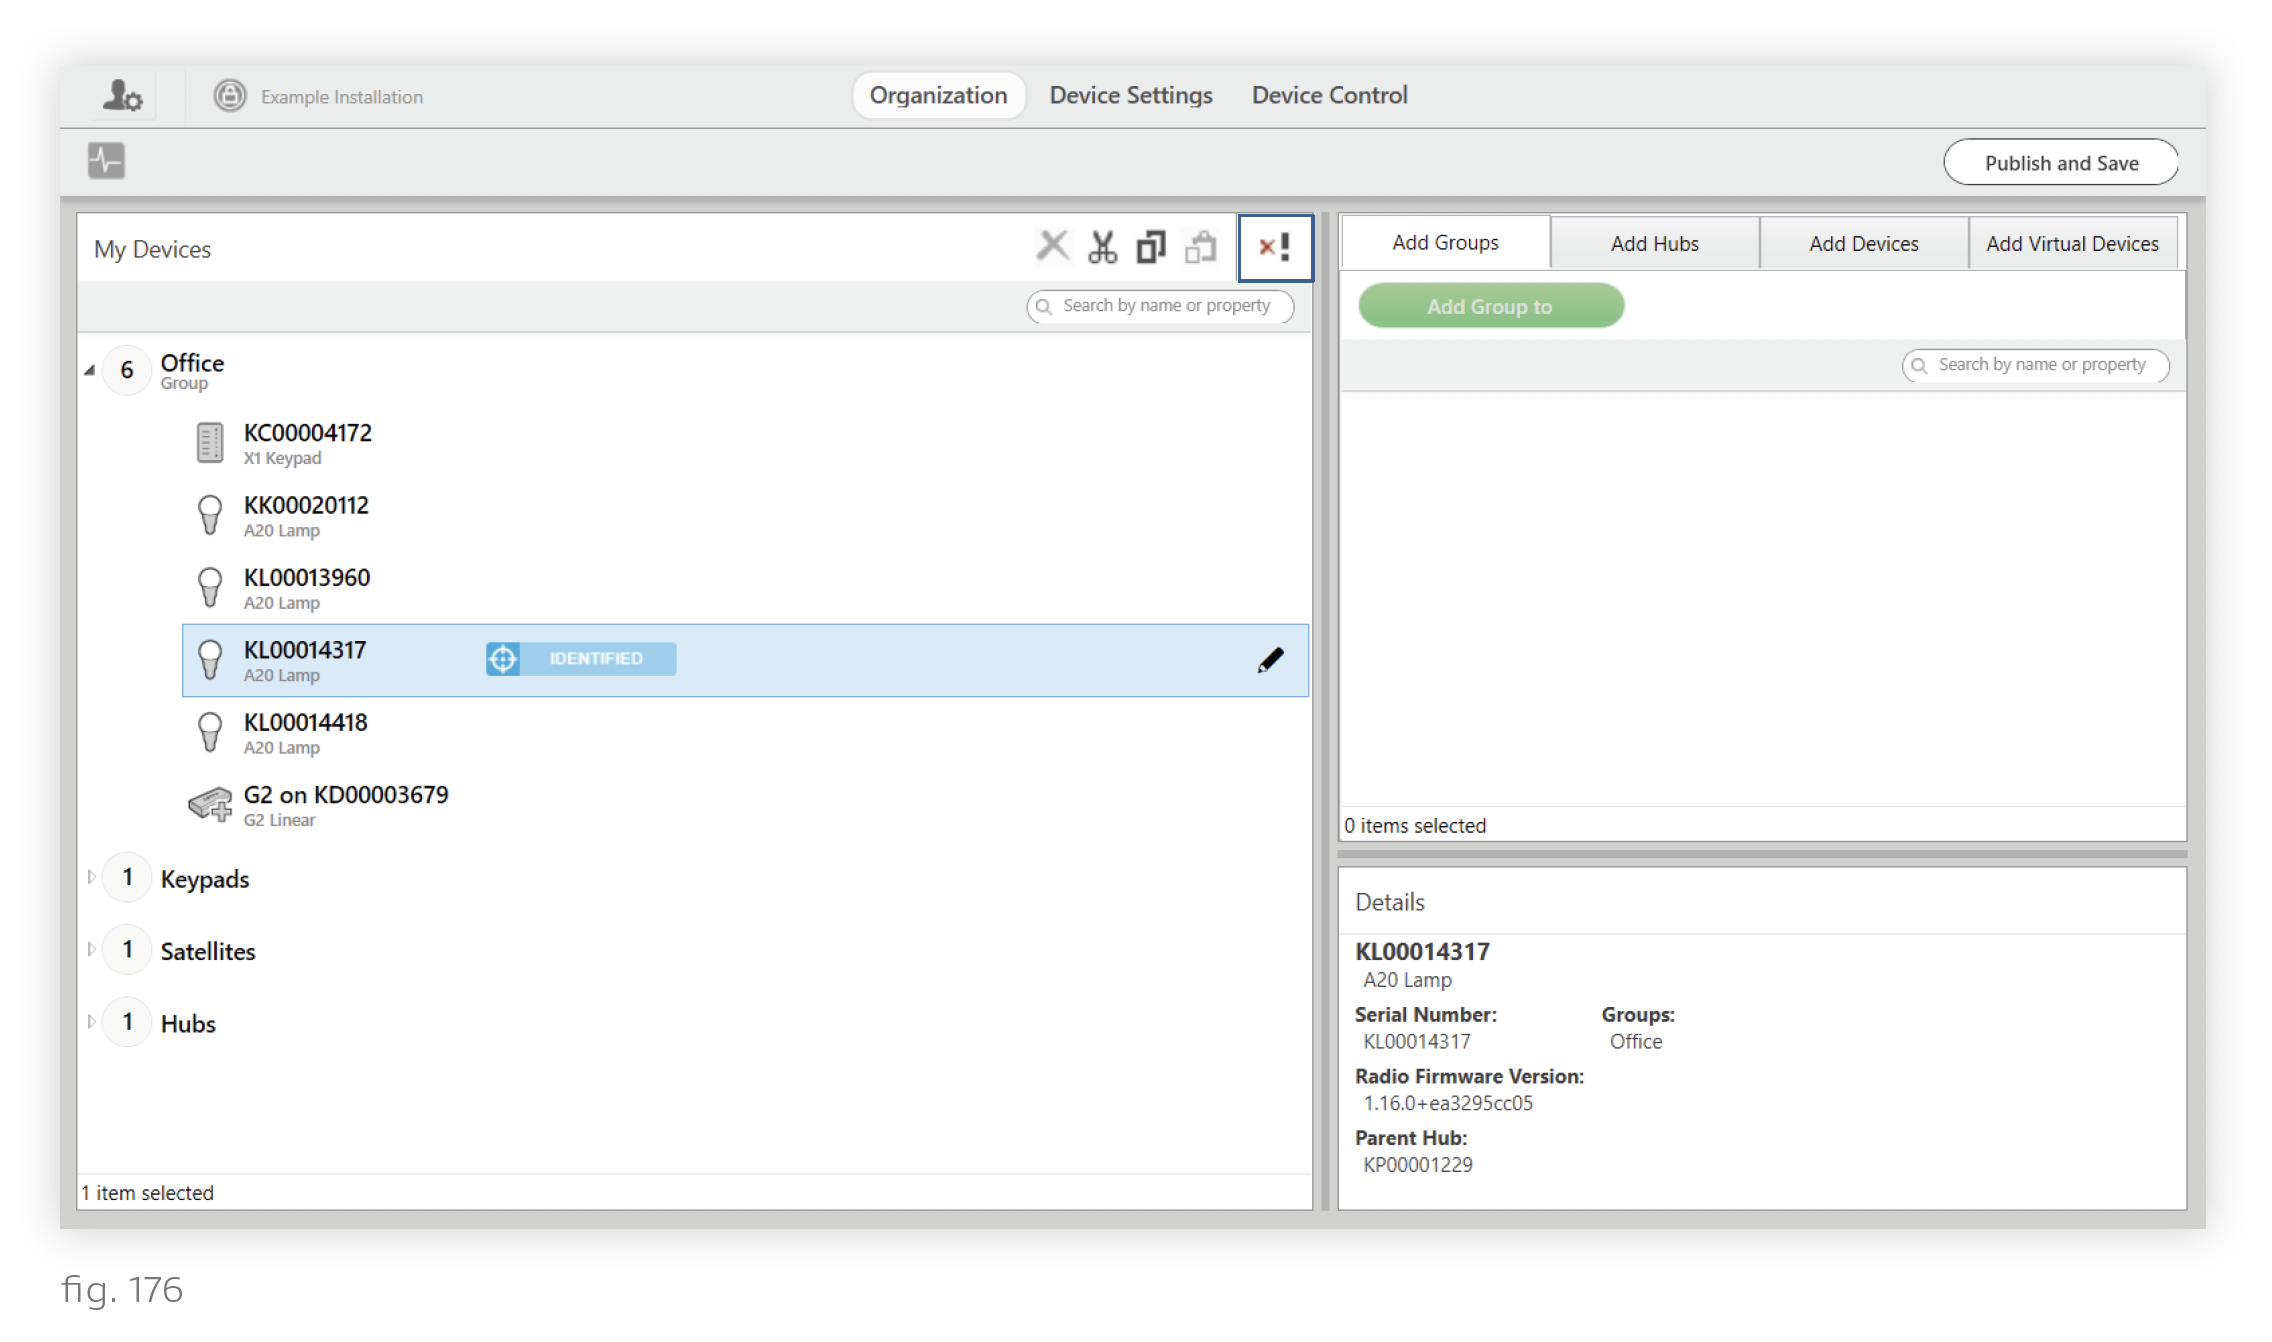Click the keypad icon for KC00004172
The width and height of the screenshot is (2272, 1342).
point(210,443)
